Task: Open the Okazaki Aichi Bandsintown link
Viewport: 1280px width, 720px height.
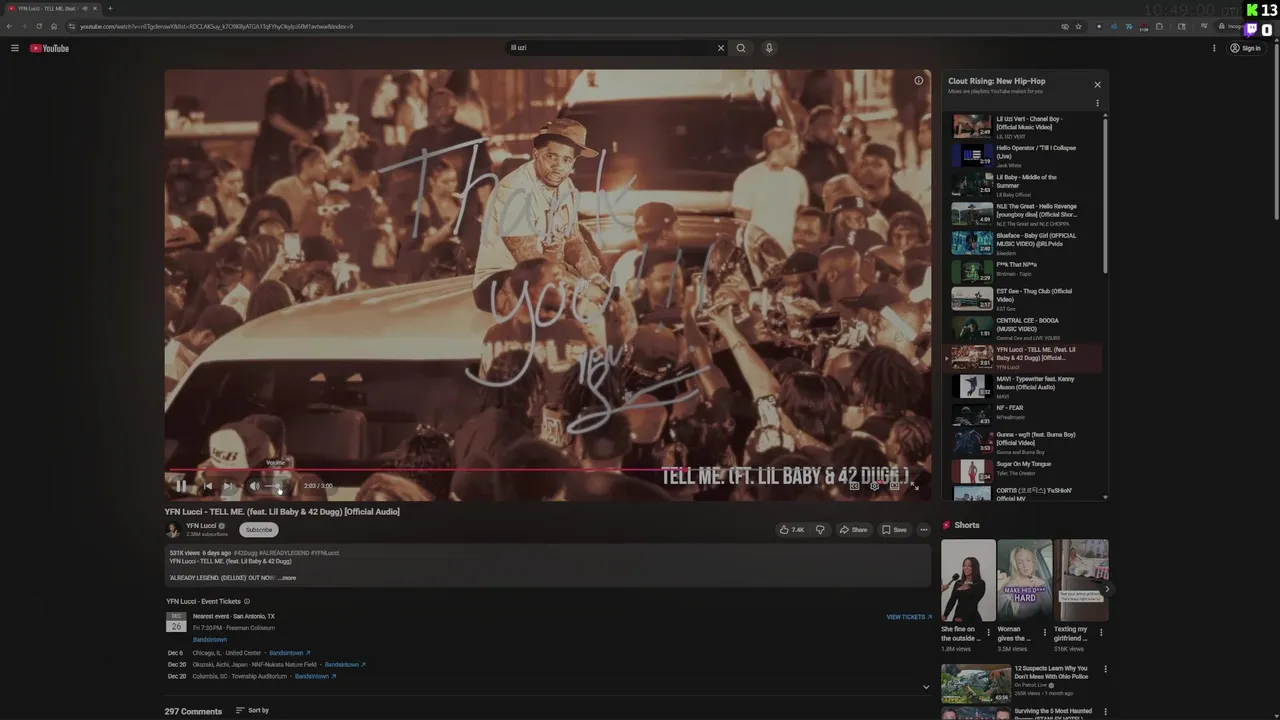Action: click(345, 665)
